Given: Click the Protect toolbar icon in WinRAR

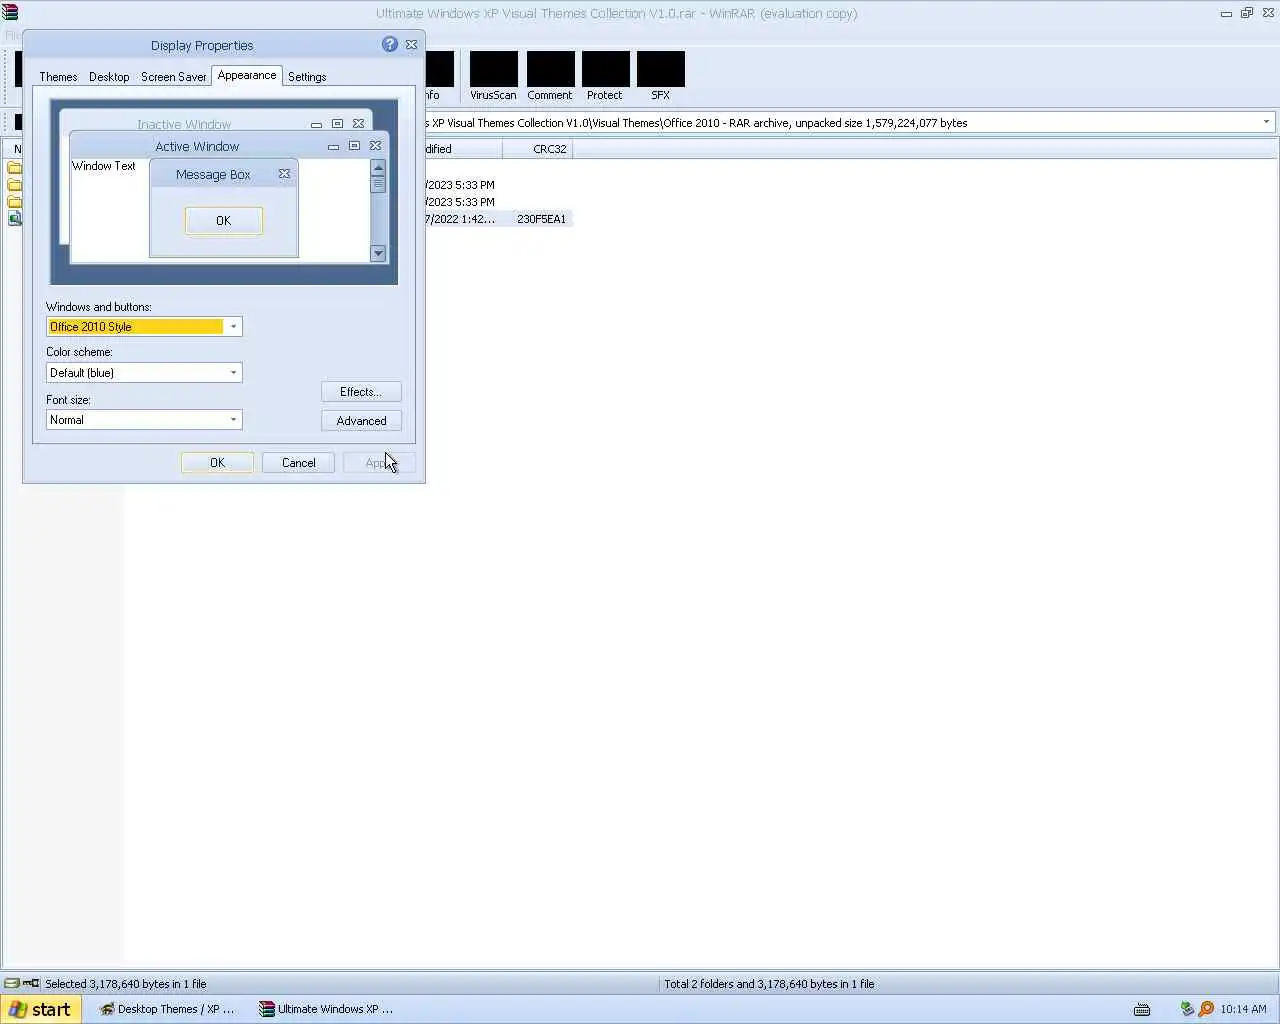Looking at the screenshot, I should [605, 69].
